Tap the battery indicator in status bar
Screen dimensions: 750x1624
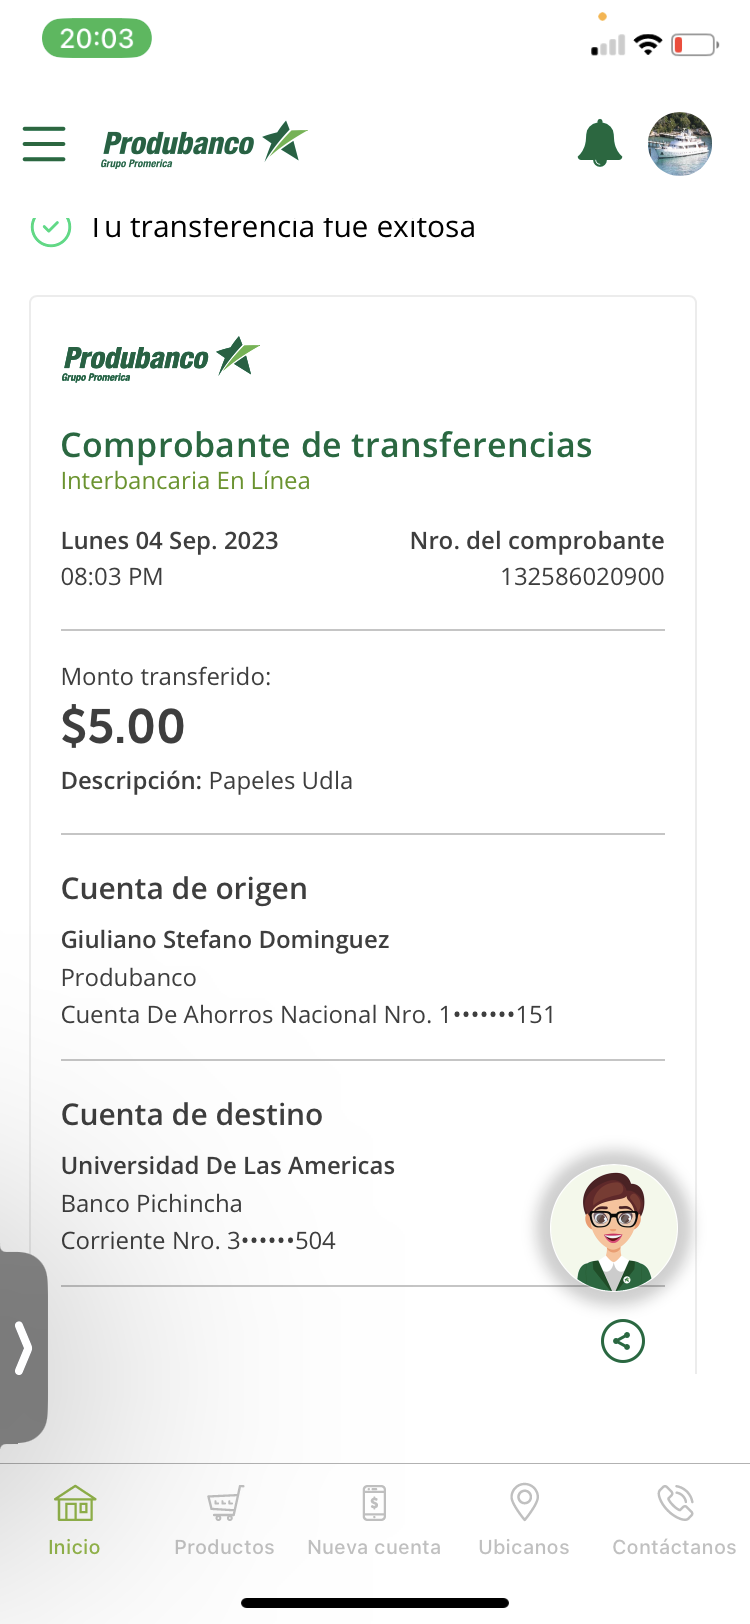[x=695, y=45]
